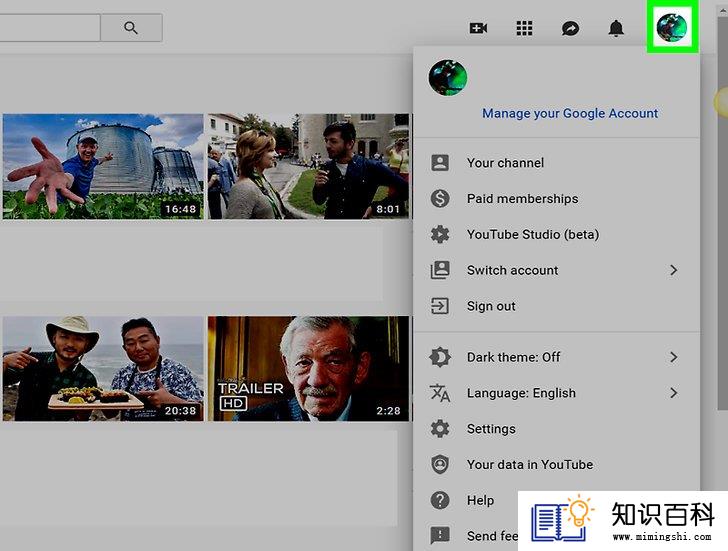Choose Switch account menu entry
728x551 pixels.
[556, 270]
